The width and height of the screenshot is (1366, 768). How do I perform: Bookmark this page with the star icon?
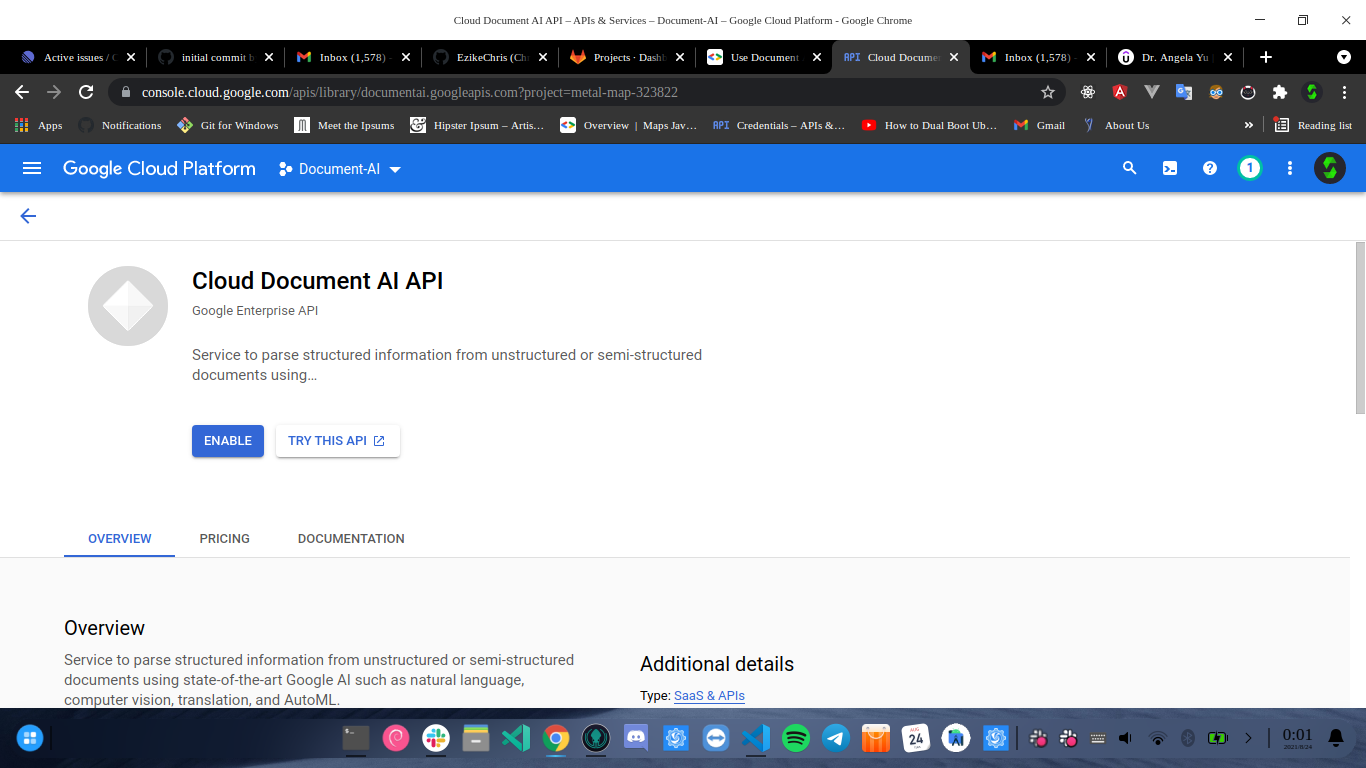tap(1048, 92)
